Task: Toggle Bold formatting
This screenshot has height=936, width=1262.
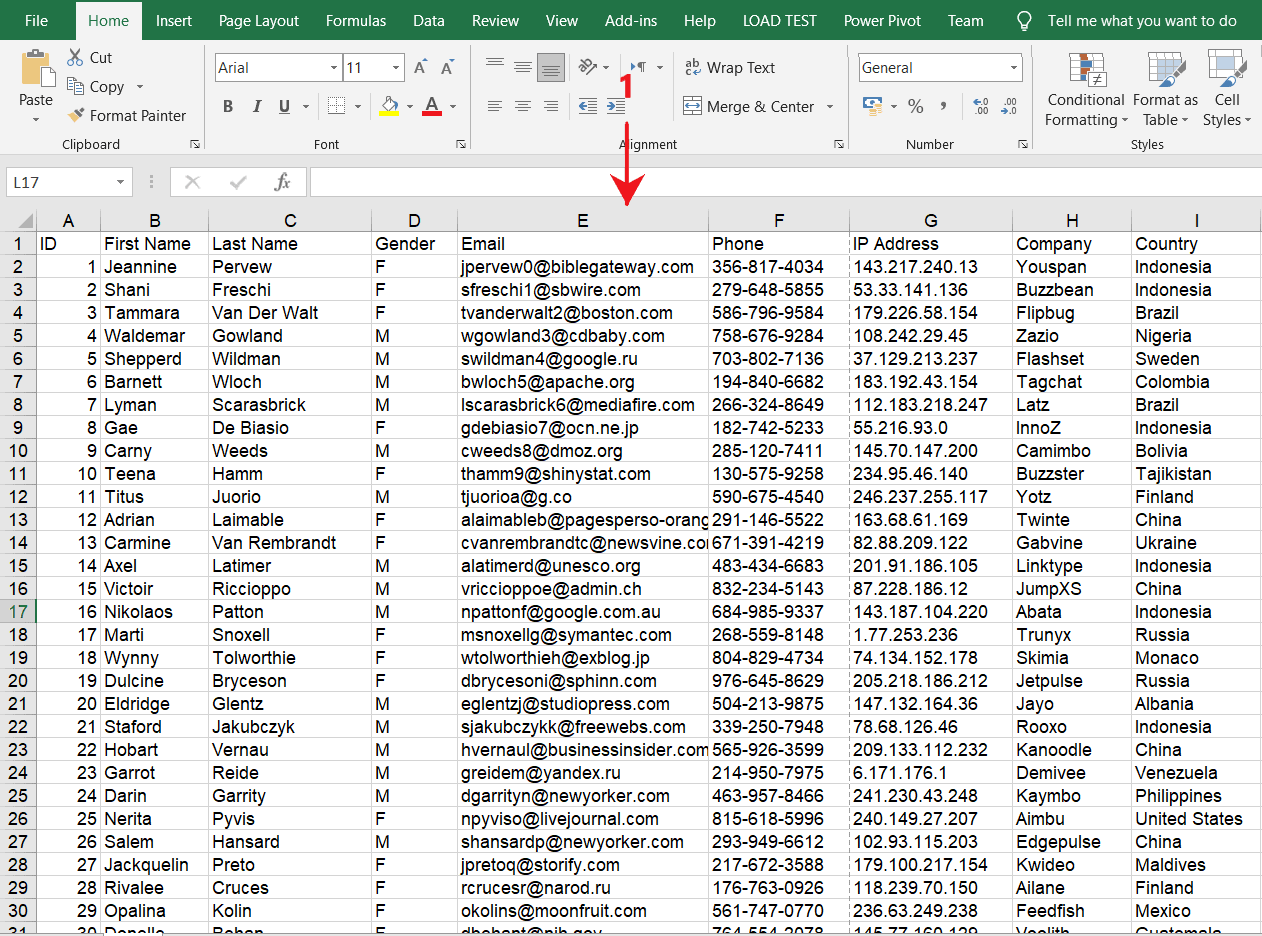Action: click(228, 106)
